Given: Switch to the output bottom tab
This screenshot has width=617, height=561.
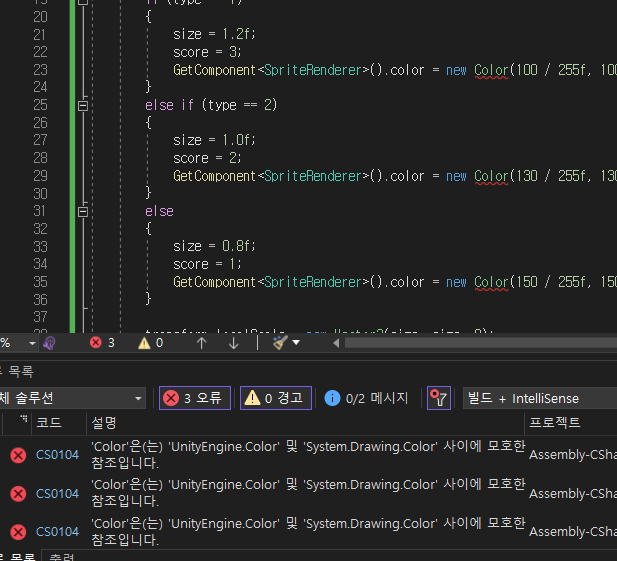Looking at the screenshot, I should point(62,557).
